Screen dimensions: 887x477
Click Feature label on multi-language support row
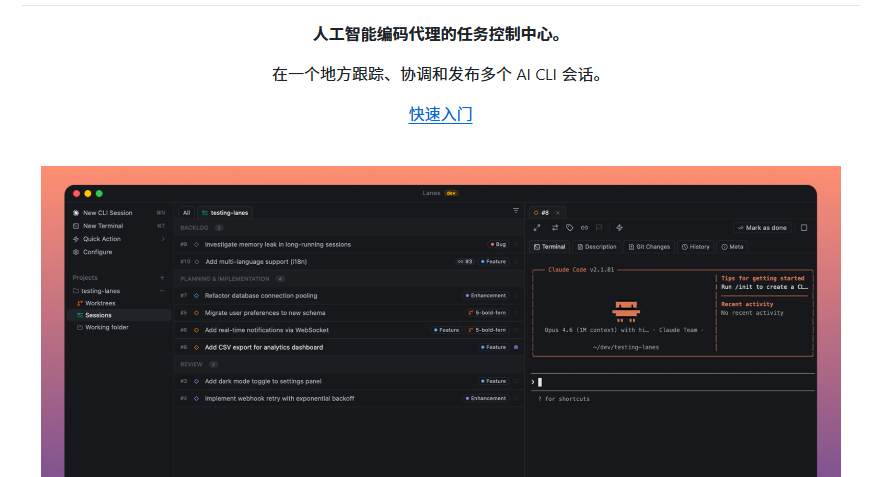pyautogui.click(x=494, y=261)
